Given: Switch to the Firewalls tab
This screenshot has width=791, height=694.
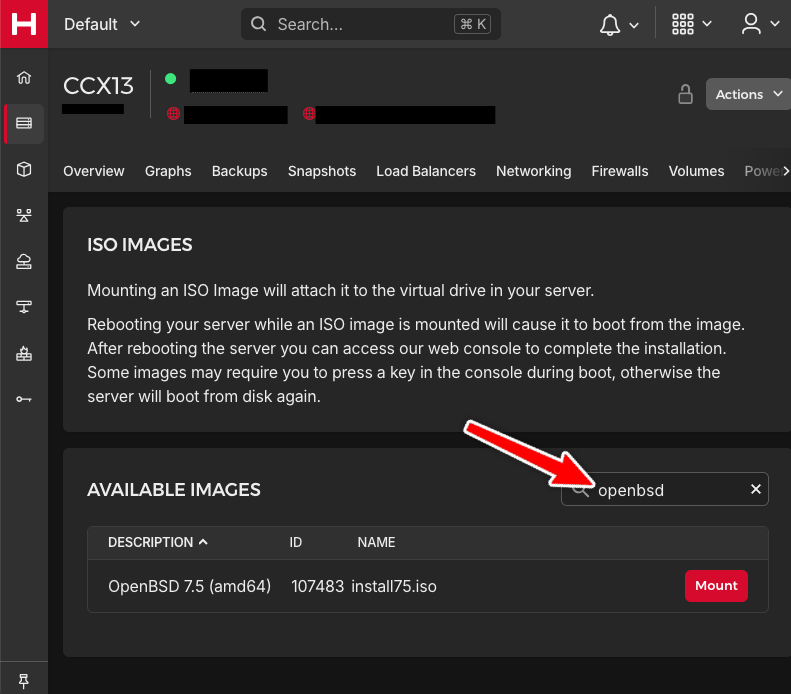Looking at the screenshot, I should click(x=620, y=171).
